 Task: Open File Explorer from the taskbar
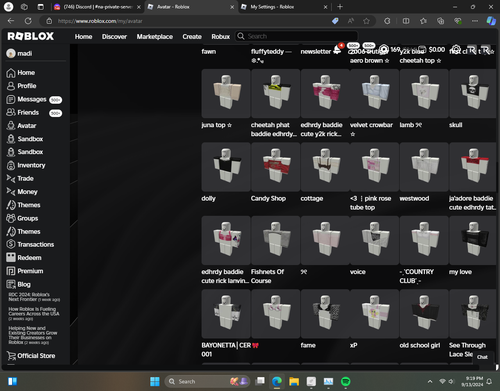click(x=294, y=381)
